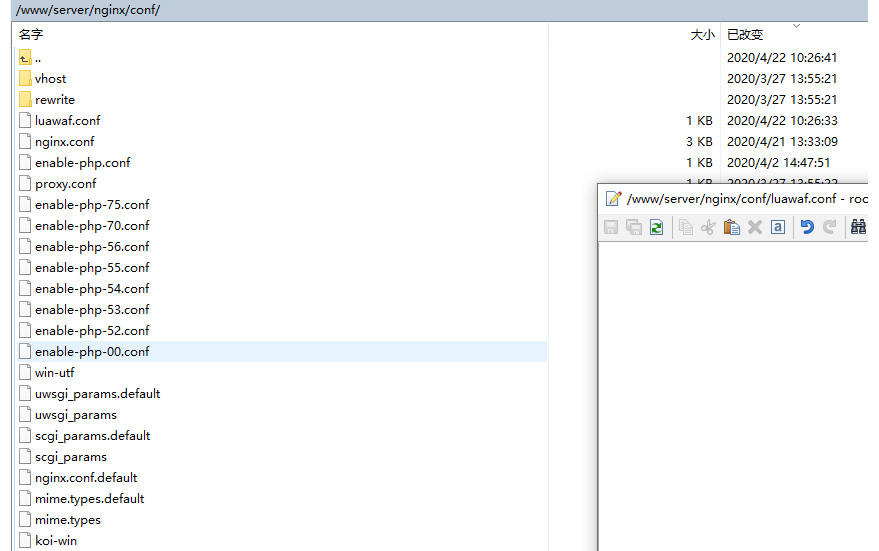Click the koi-win file icon
879x551 pixels.
click(x=25, y=540)
